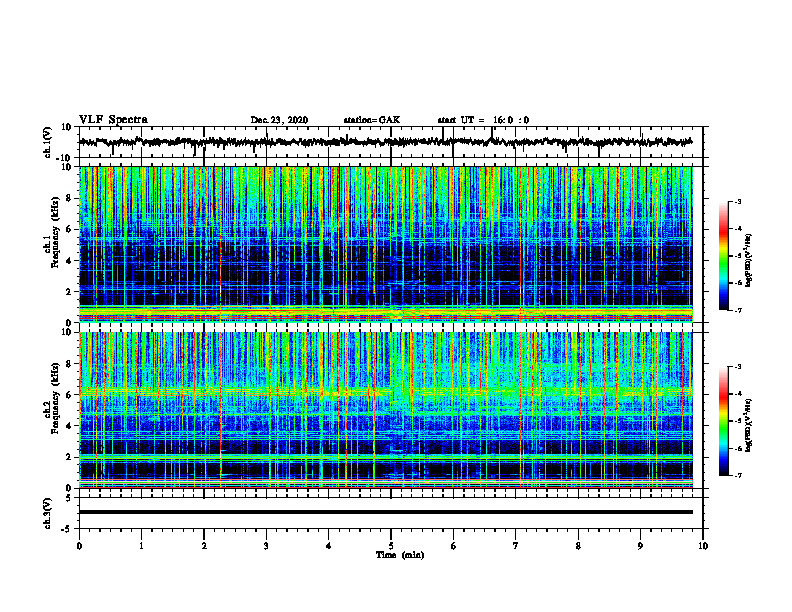The image size is (792, 612).
Task: Click the "2" kHz tick on ch.2 spectrogram
Action: [69, 457]
